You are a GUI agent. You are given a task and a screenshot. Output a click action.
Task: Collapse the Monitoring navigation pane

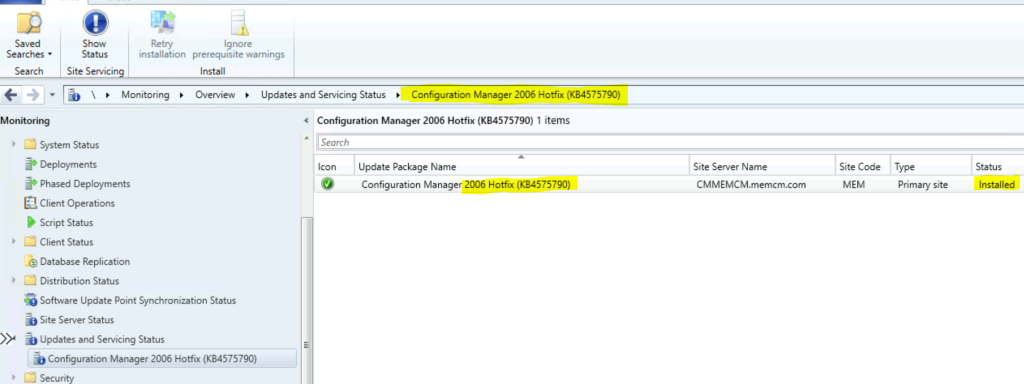tap(306, 121)
